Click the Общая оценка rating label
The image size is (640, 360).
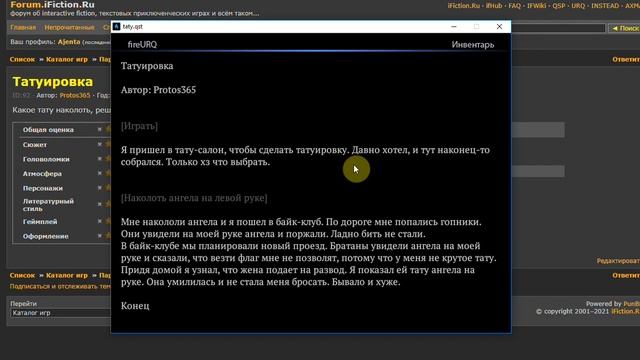tap(48, 129)
